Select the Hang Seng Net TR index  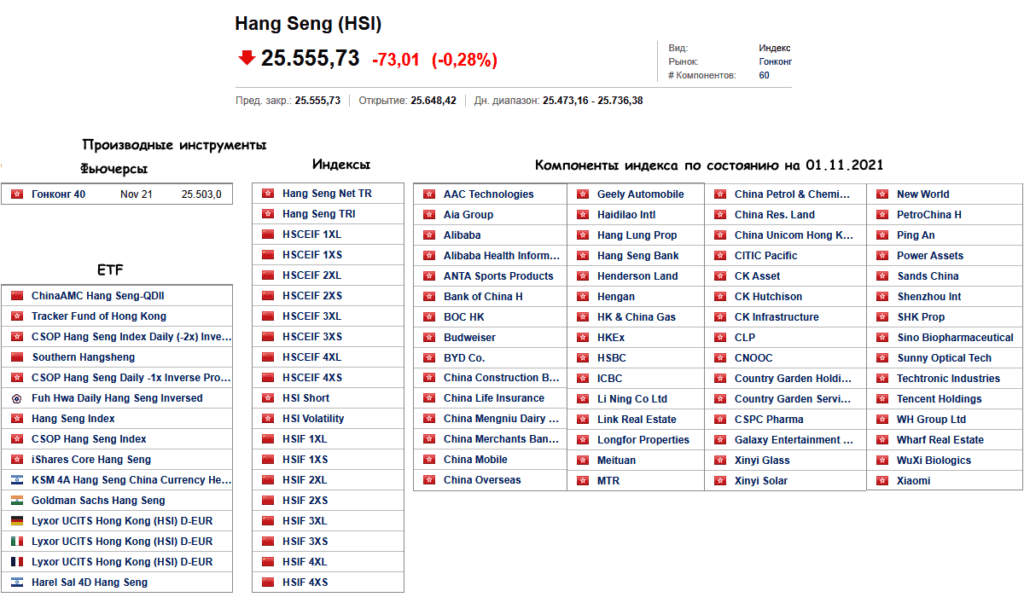pyautogui.click(x=326, y=194)
